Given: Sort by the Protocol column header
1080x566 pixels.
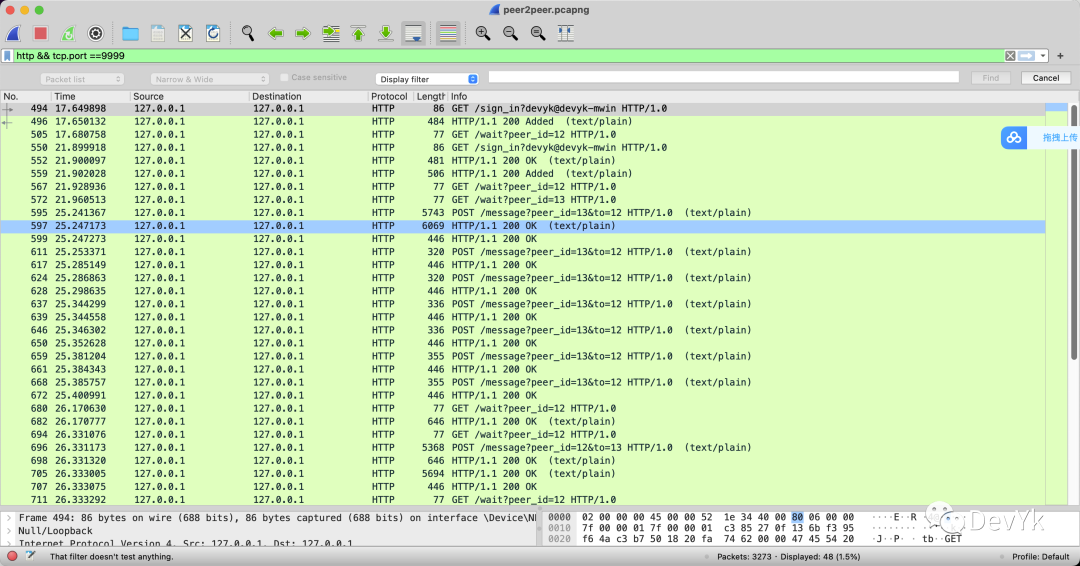Looking at the screenshot, I should pos(389,96).
